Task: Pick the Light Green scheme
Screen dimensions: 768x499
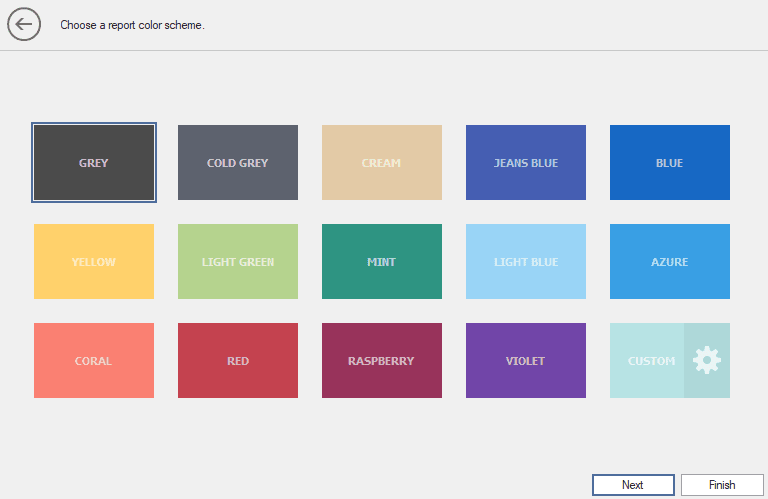Action: pos(238,261)
